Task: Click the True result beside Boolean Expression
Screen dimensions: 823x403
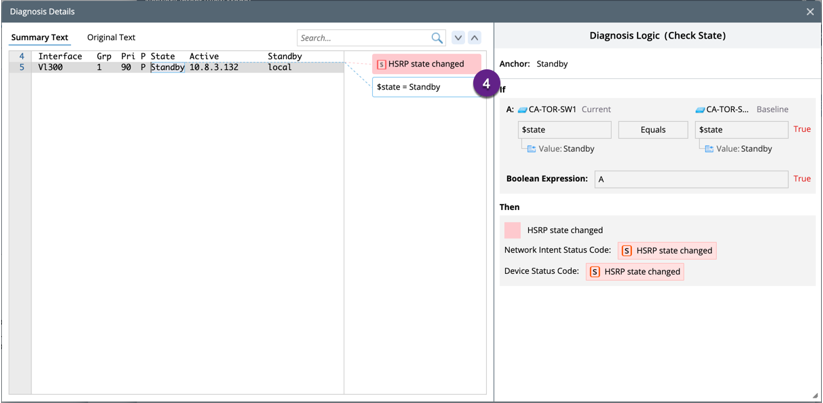Action: tap(802, 179)
